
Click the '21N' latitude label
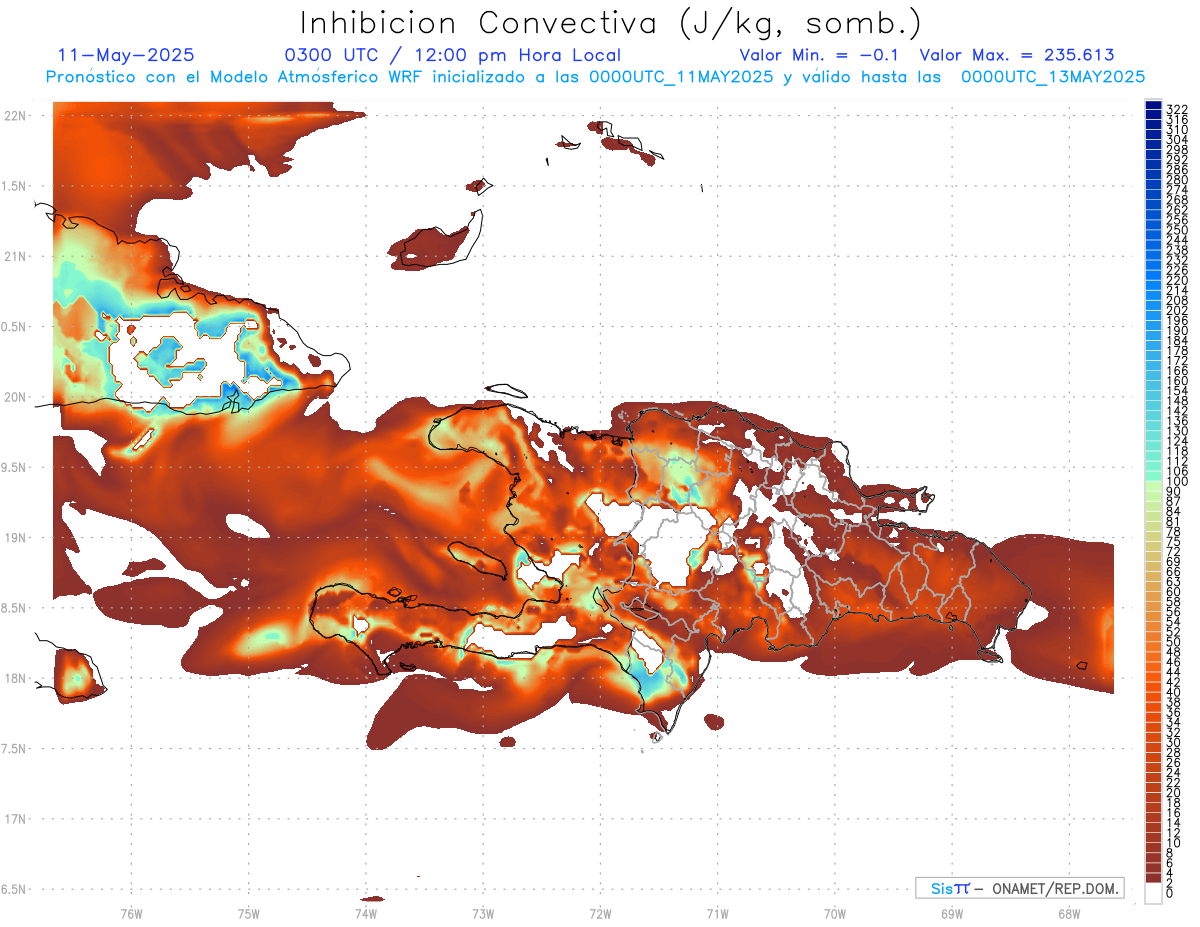pos(15,256)
